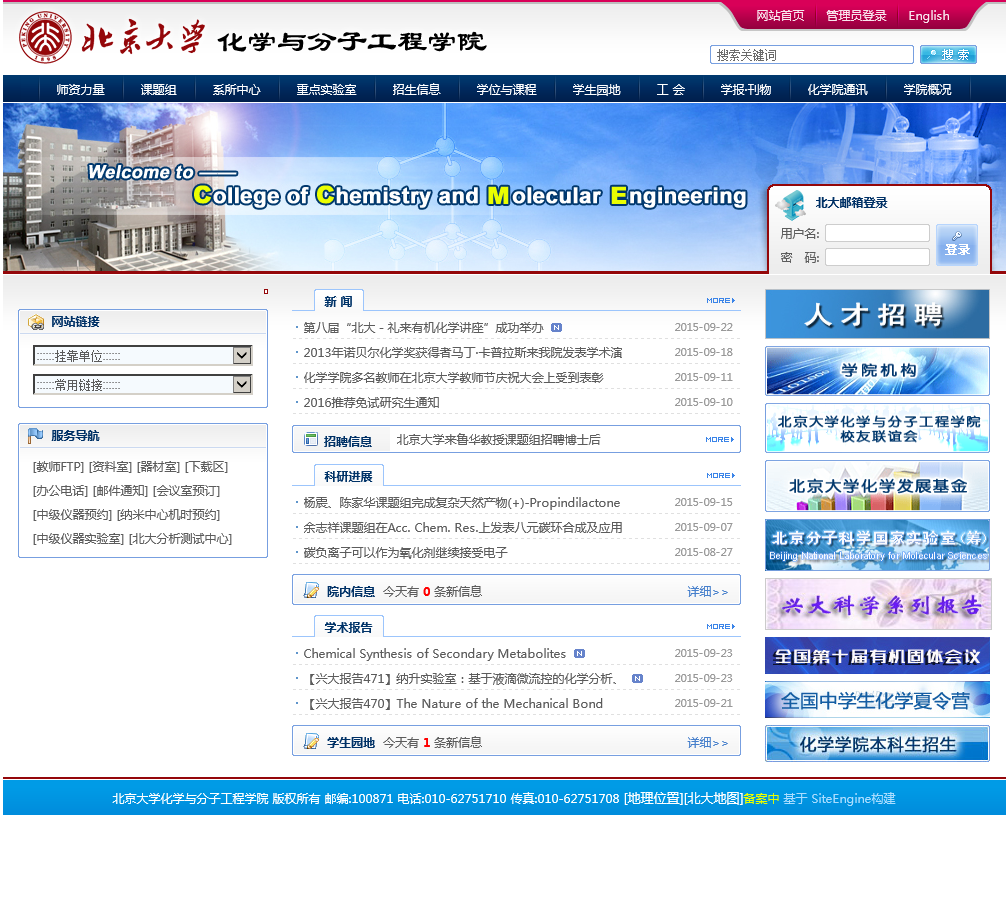Click the 搜索 search button
This screenshot has width=1008, height=916.
[948, 55]
